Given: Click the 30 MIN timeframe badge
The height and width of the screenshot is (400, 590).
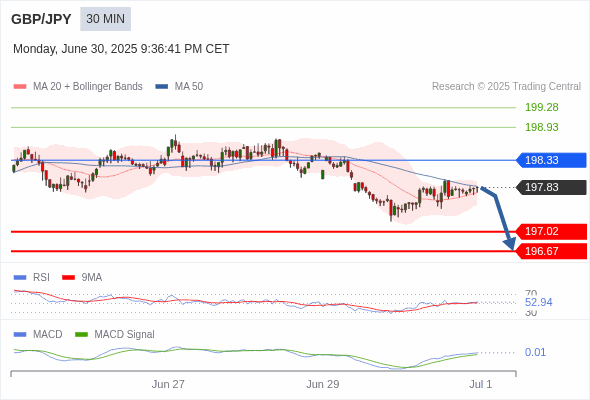Looking at the screenshot, I should (x=105, y=19).
